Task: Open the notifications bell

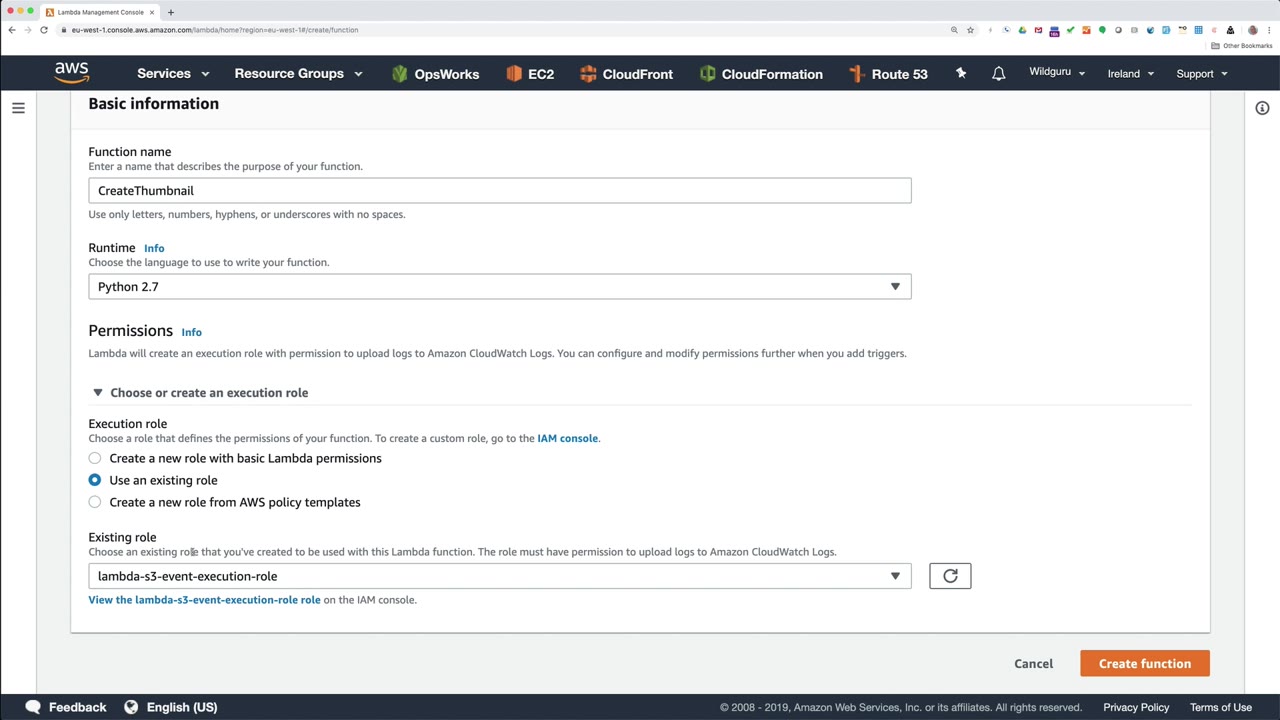Action: coord(998,73)
